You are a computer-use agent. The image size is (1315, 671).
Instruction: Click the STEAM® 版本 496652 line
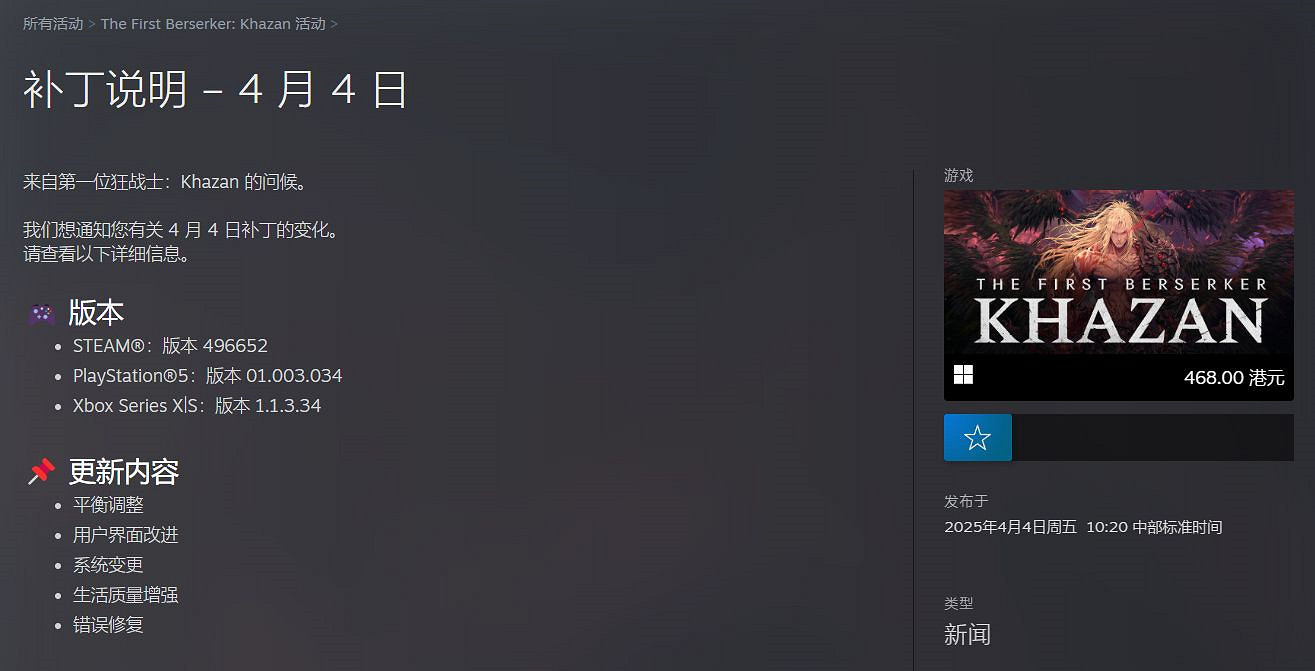pos(170,346)
